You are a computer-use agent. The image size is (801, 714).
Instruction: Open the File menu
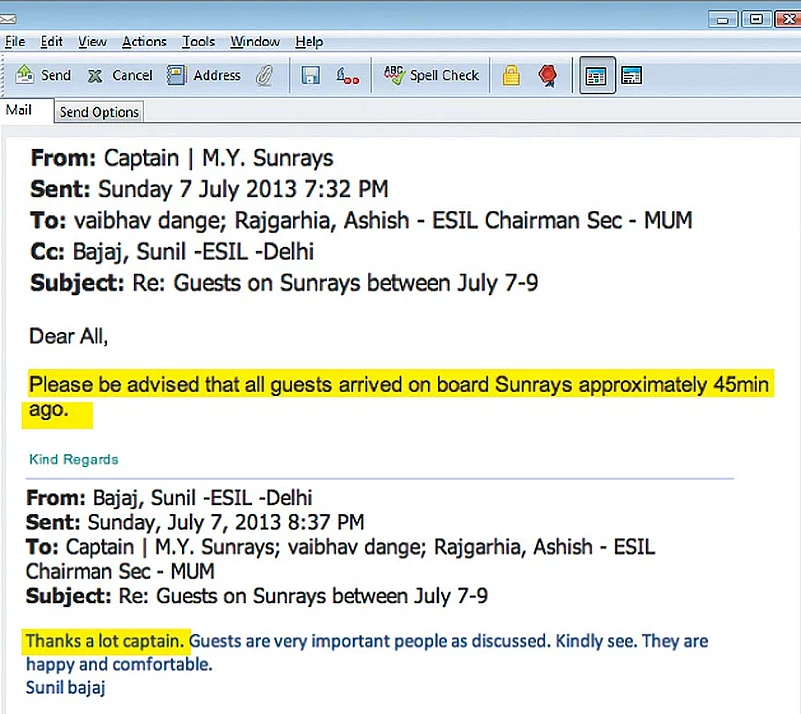(15, 41)
